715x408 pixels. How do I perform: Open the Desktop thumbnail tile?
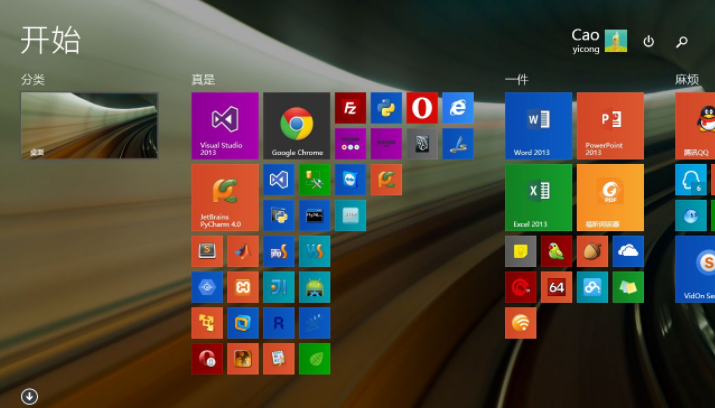click(x=89, y=126)
